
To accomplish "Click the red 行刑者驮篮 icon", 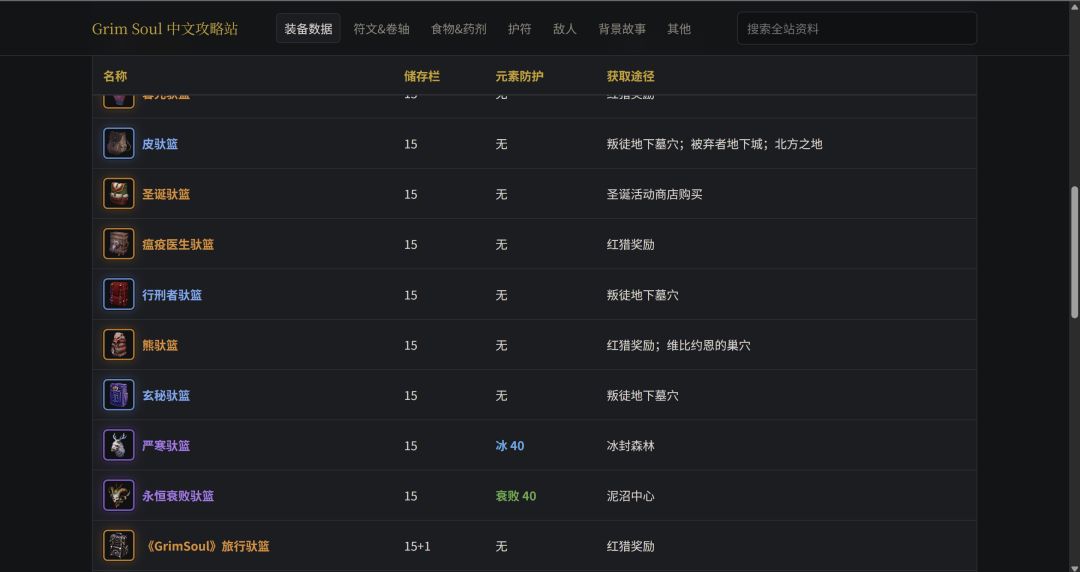I will coord(118,294).
